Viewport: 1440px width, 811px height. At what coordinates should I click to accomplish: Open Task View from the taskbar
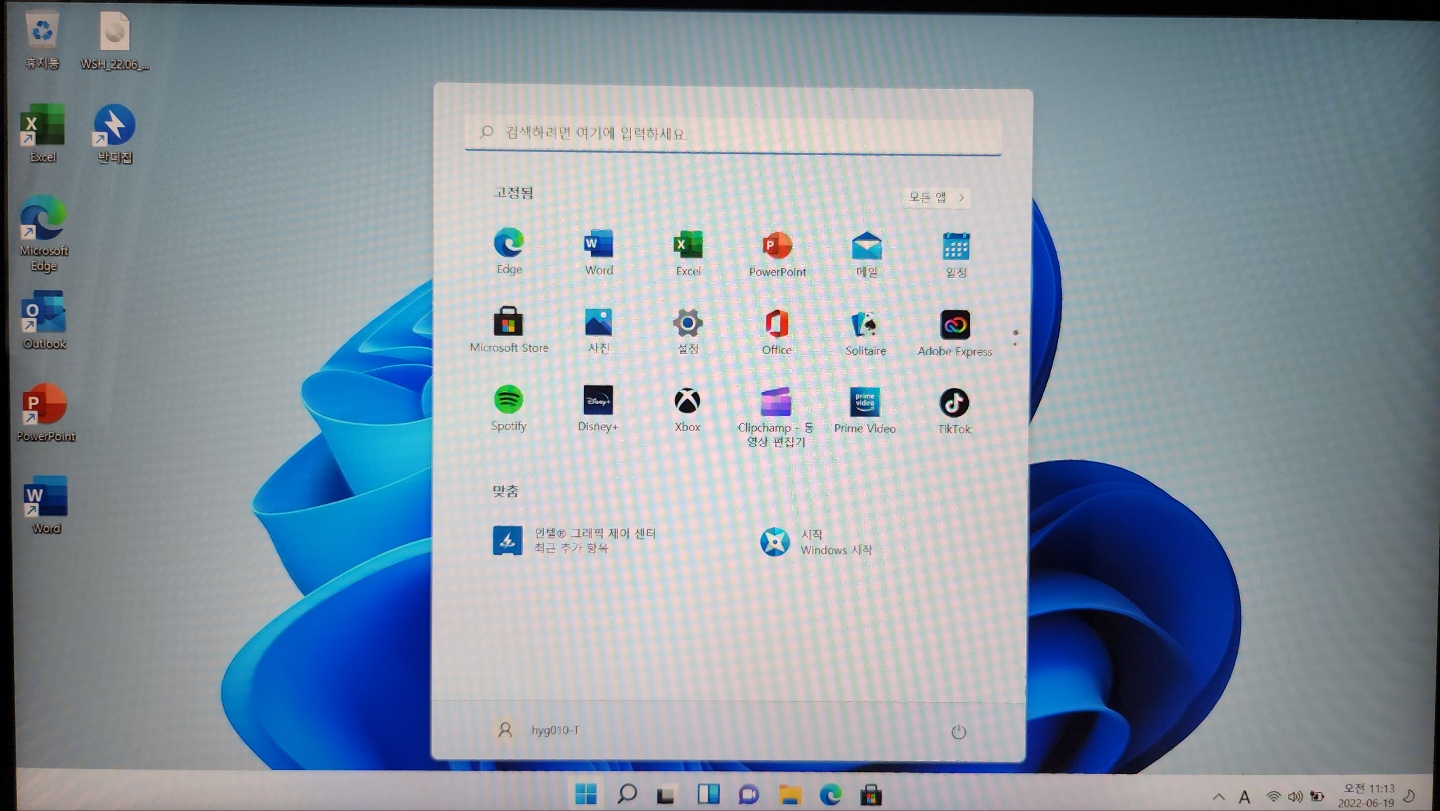click(x=667, y=795)
